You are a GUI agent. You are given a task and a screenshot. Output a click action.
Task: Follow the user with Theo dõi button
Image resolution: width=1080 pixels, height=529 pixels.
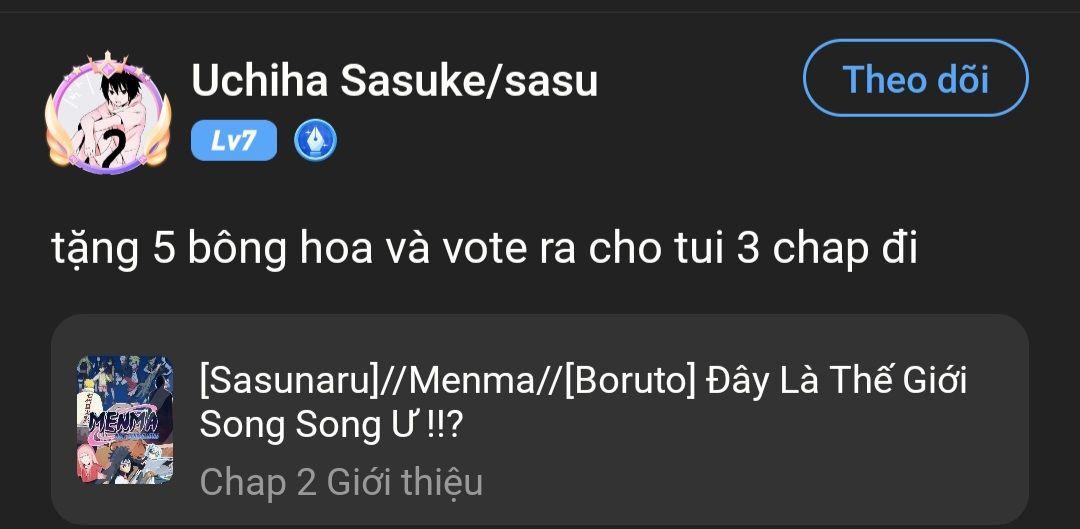click(915, 79)
